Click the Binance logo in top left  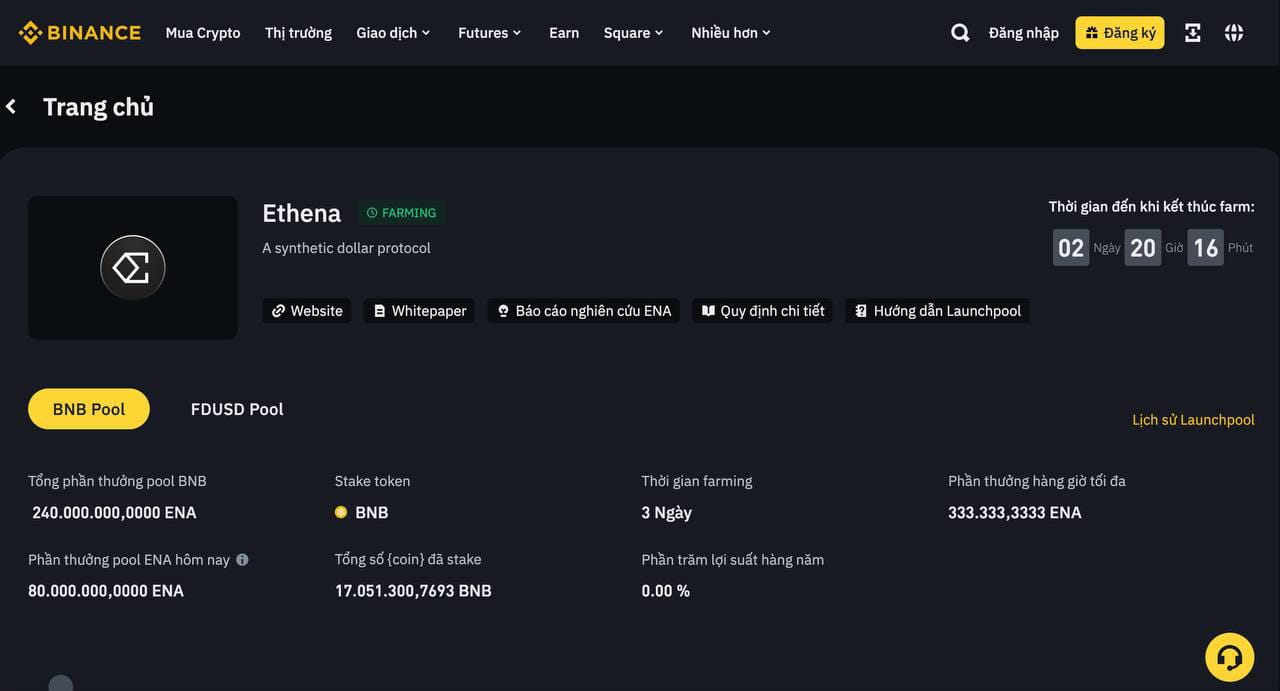pos(79,31)
